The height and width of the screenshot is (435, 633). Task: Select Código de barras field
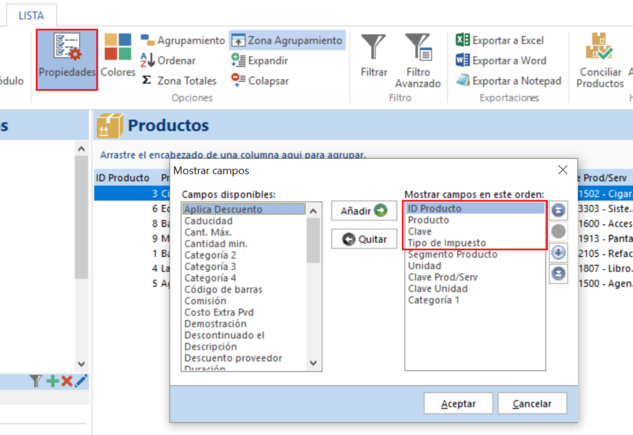coord(244,289)
